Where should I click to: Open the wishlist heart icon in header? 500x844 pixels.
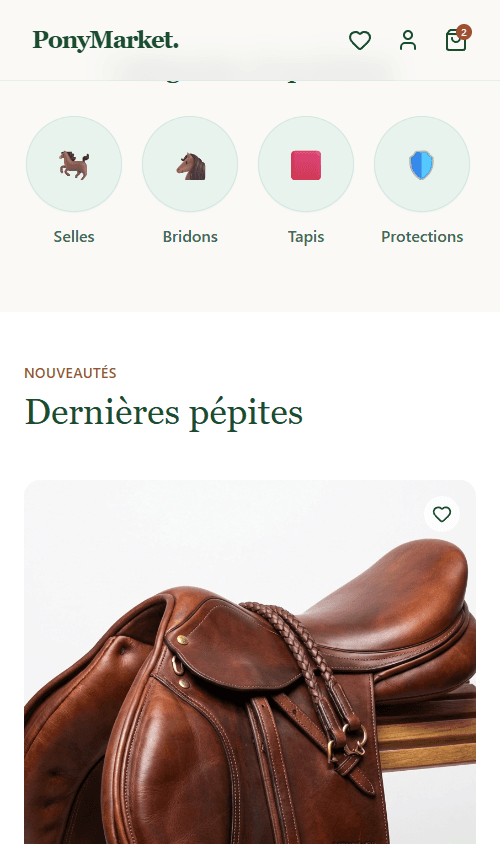point(360,40)
